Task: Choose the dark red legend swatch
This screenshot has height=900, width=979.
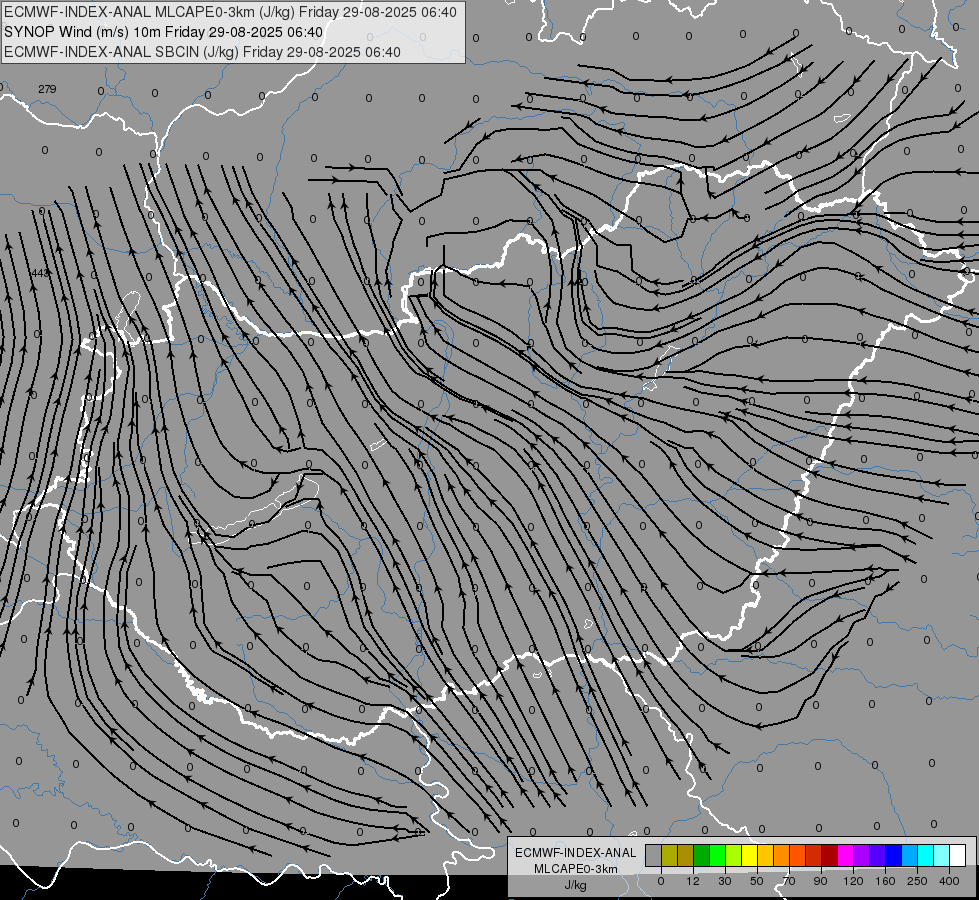Action: coord(829,855)
